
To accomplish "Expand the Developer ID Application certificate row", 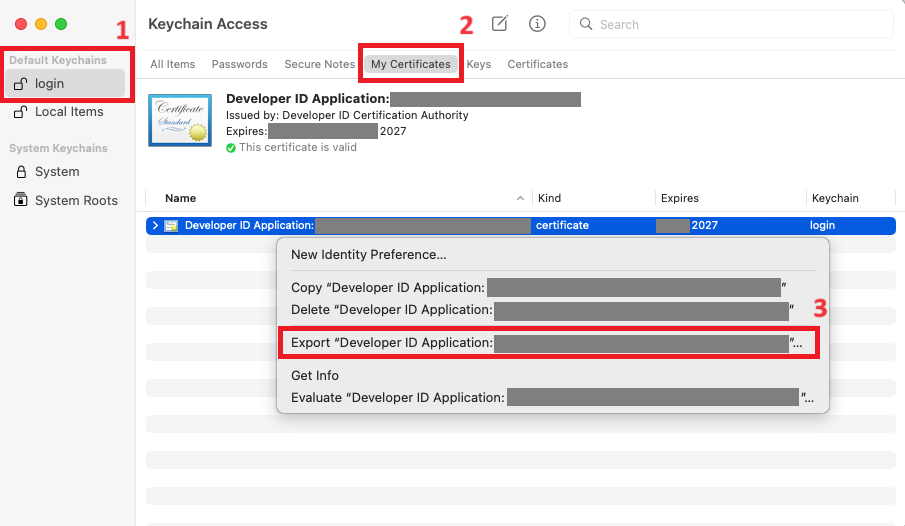I will coord(155,226).
